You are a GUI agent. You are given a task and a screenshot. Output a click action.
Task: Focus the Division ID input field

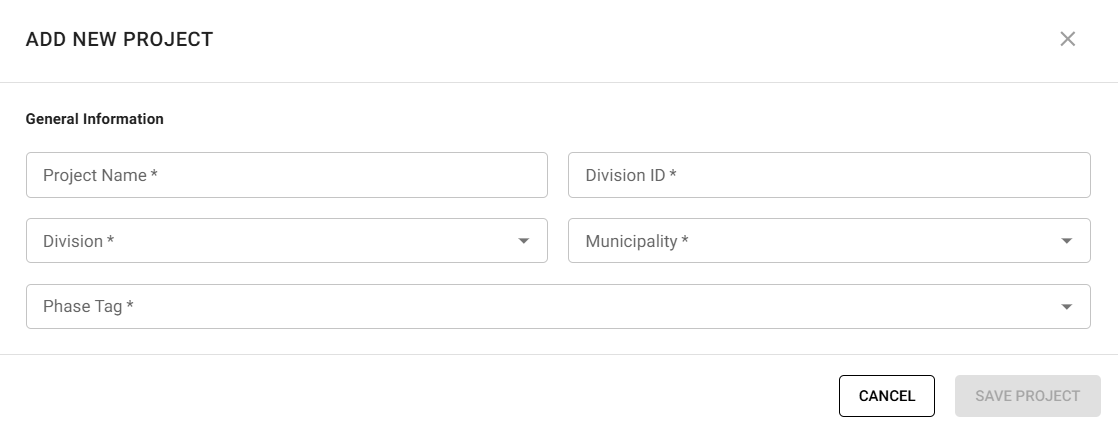coord(828,175)
